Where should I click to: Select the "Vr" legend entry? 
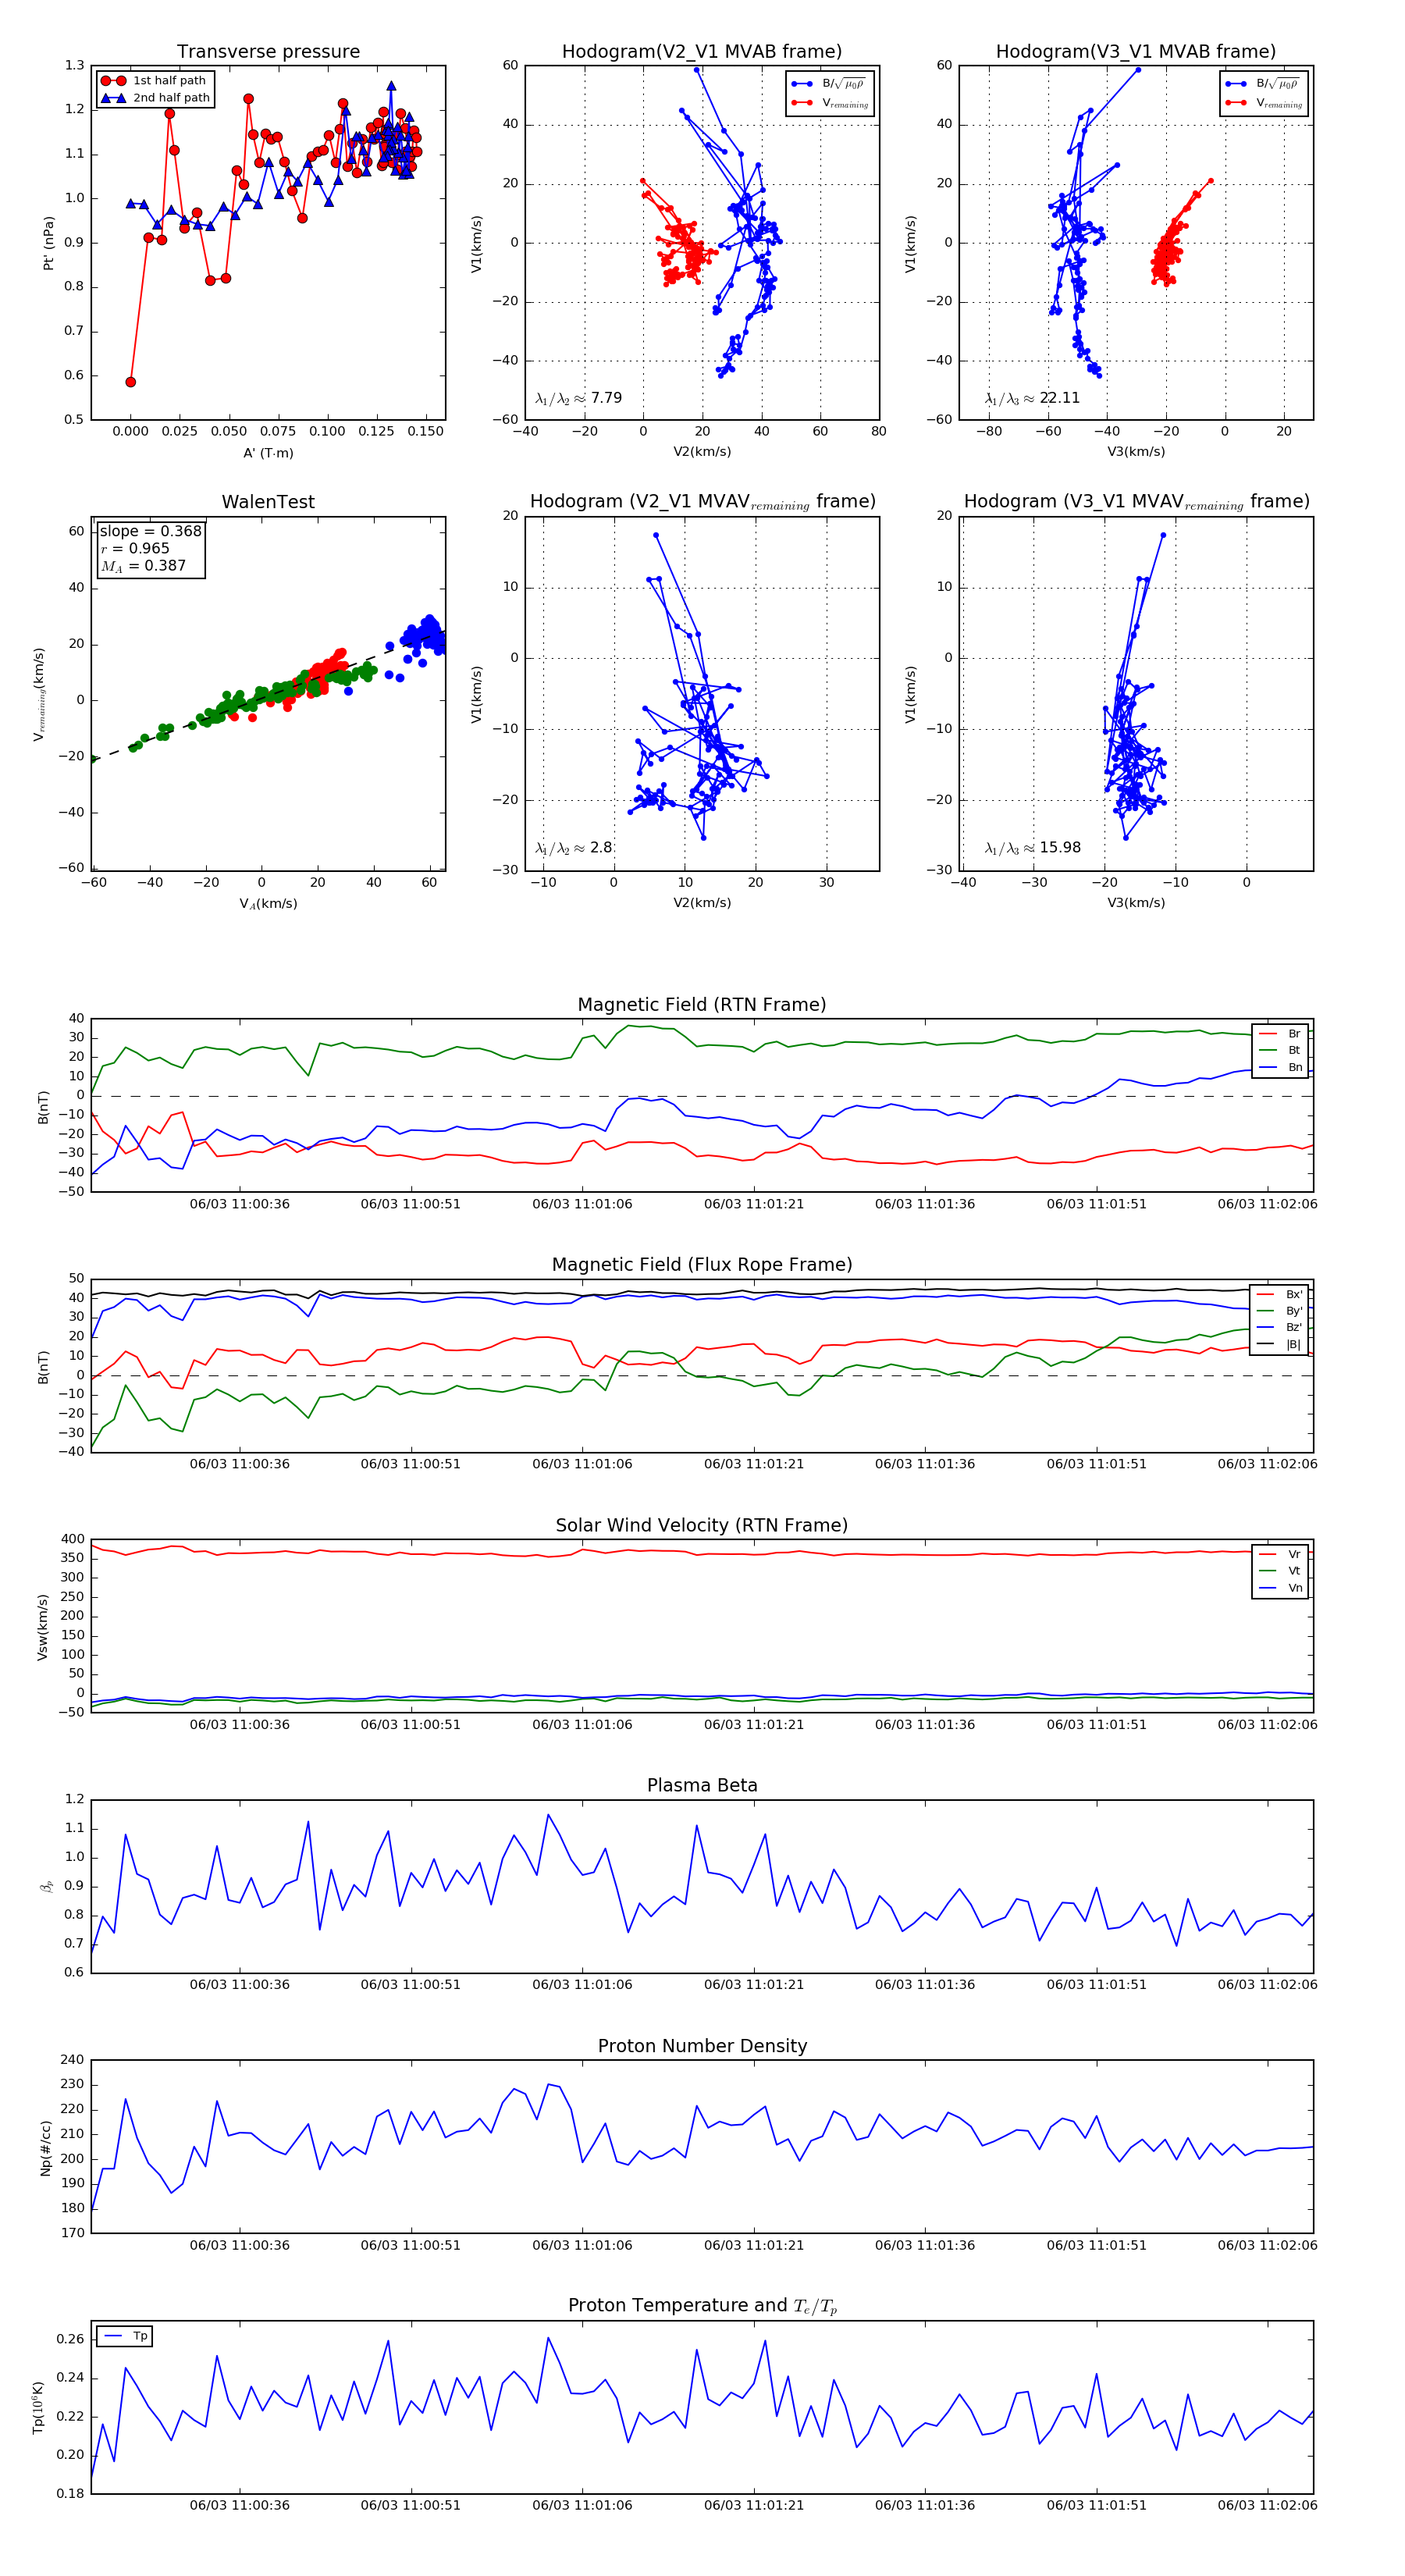(x=1280, y=1554)
